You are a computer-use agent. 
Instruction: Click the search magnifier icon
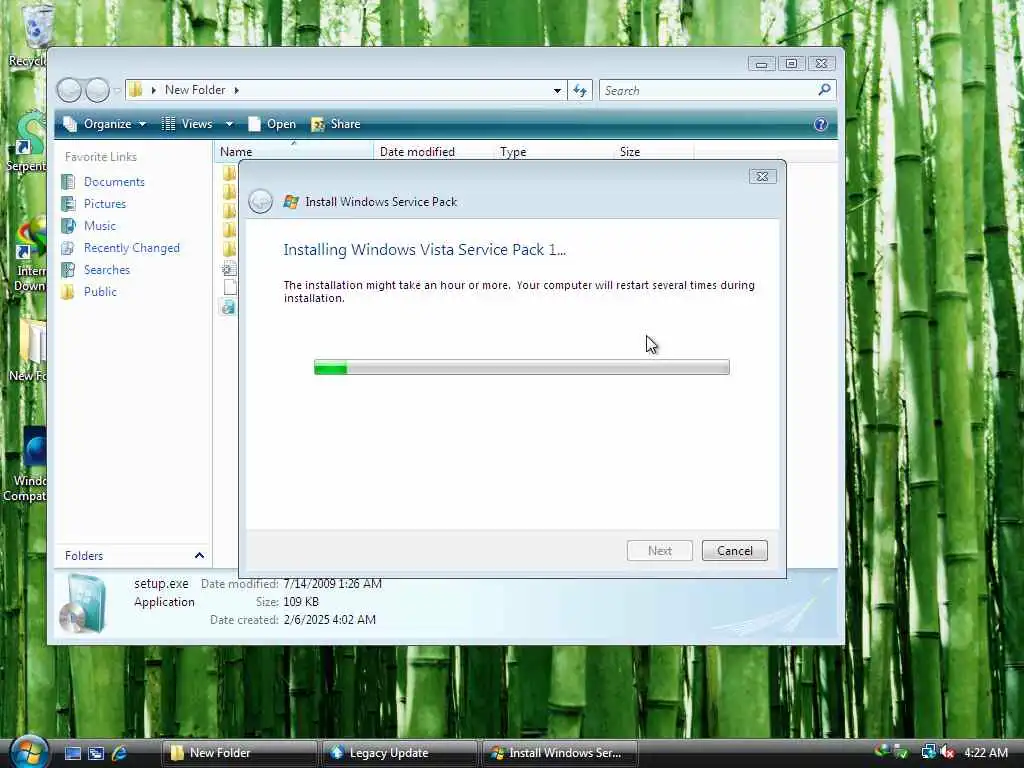pos(824,89)
